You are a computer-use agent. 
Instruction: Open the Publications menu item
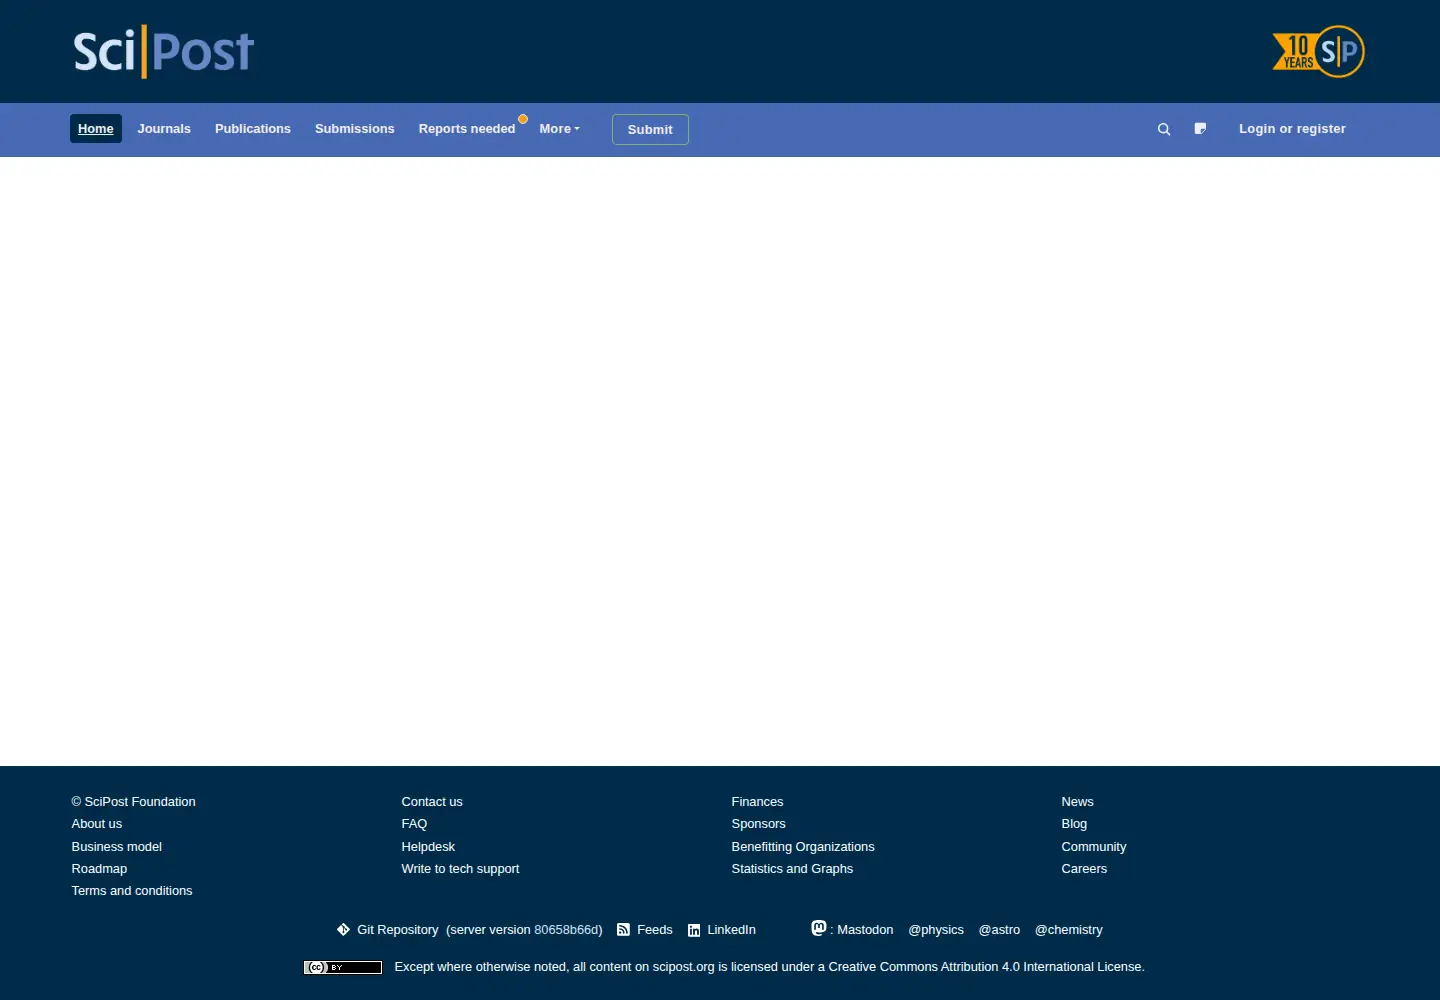[x=253, y=129]
